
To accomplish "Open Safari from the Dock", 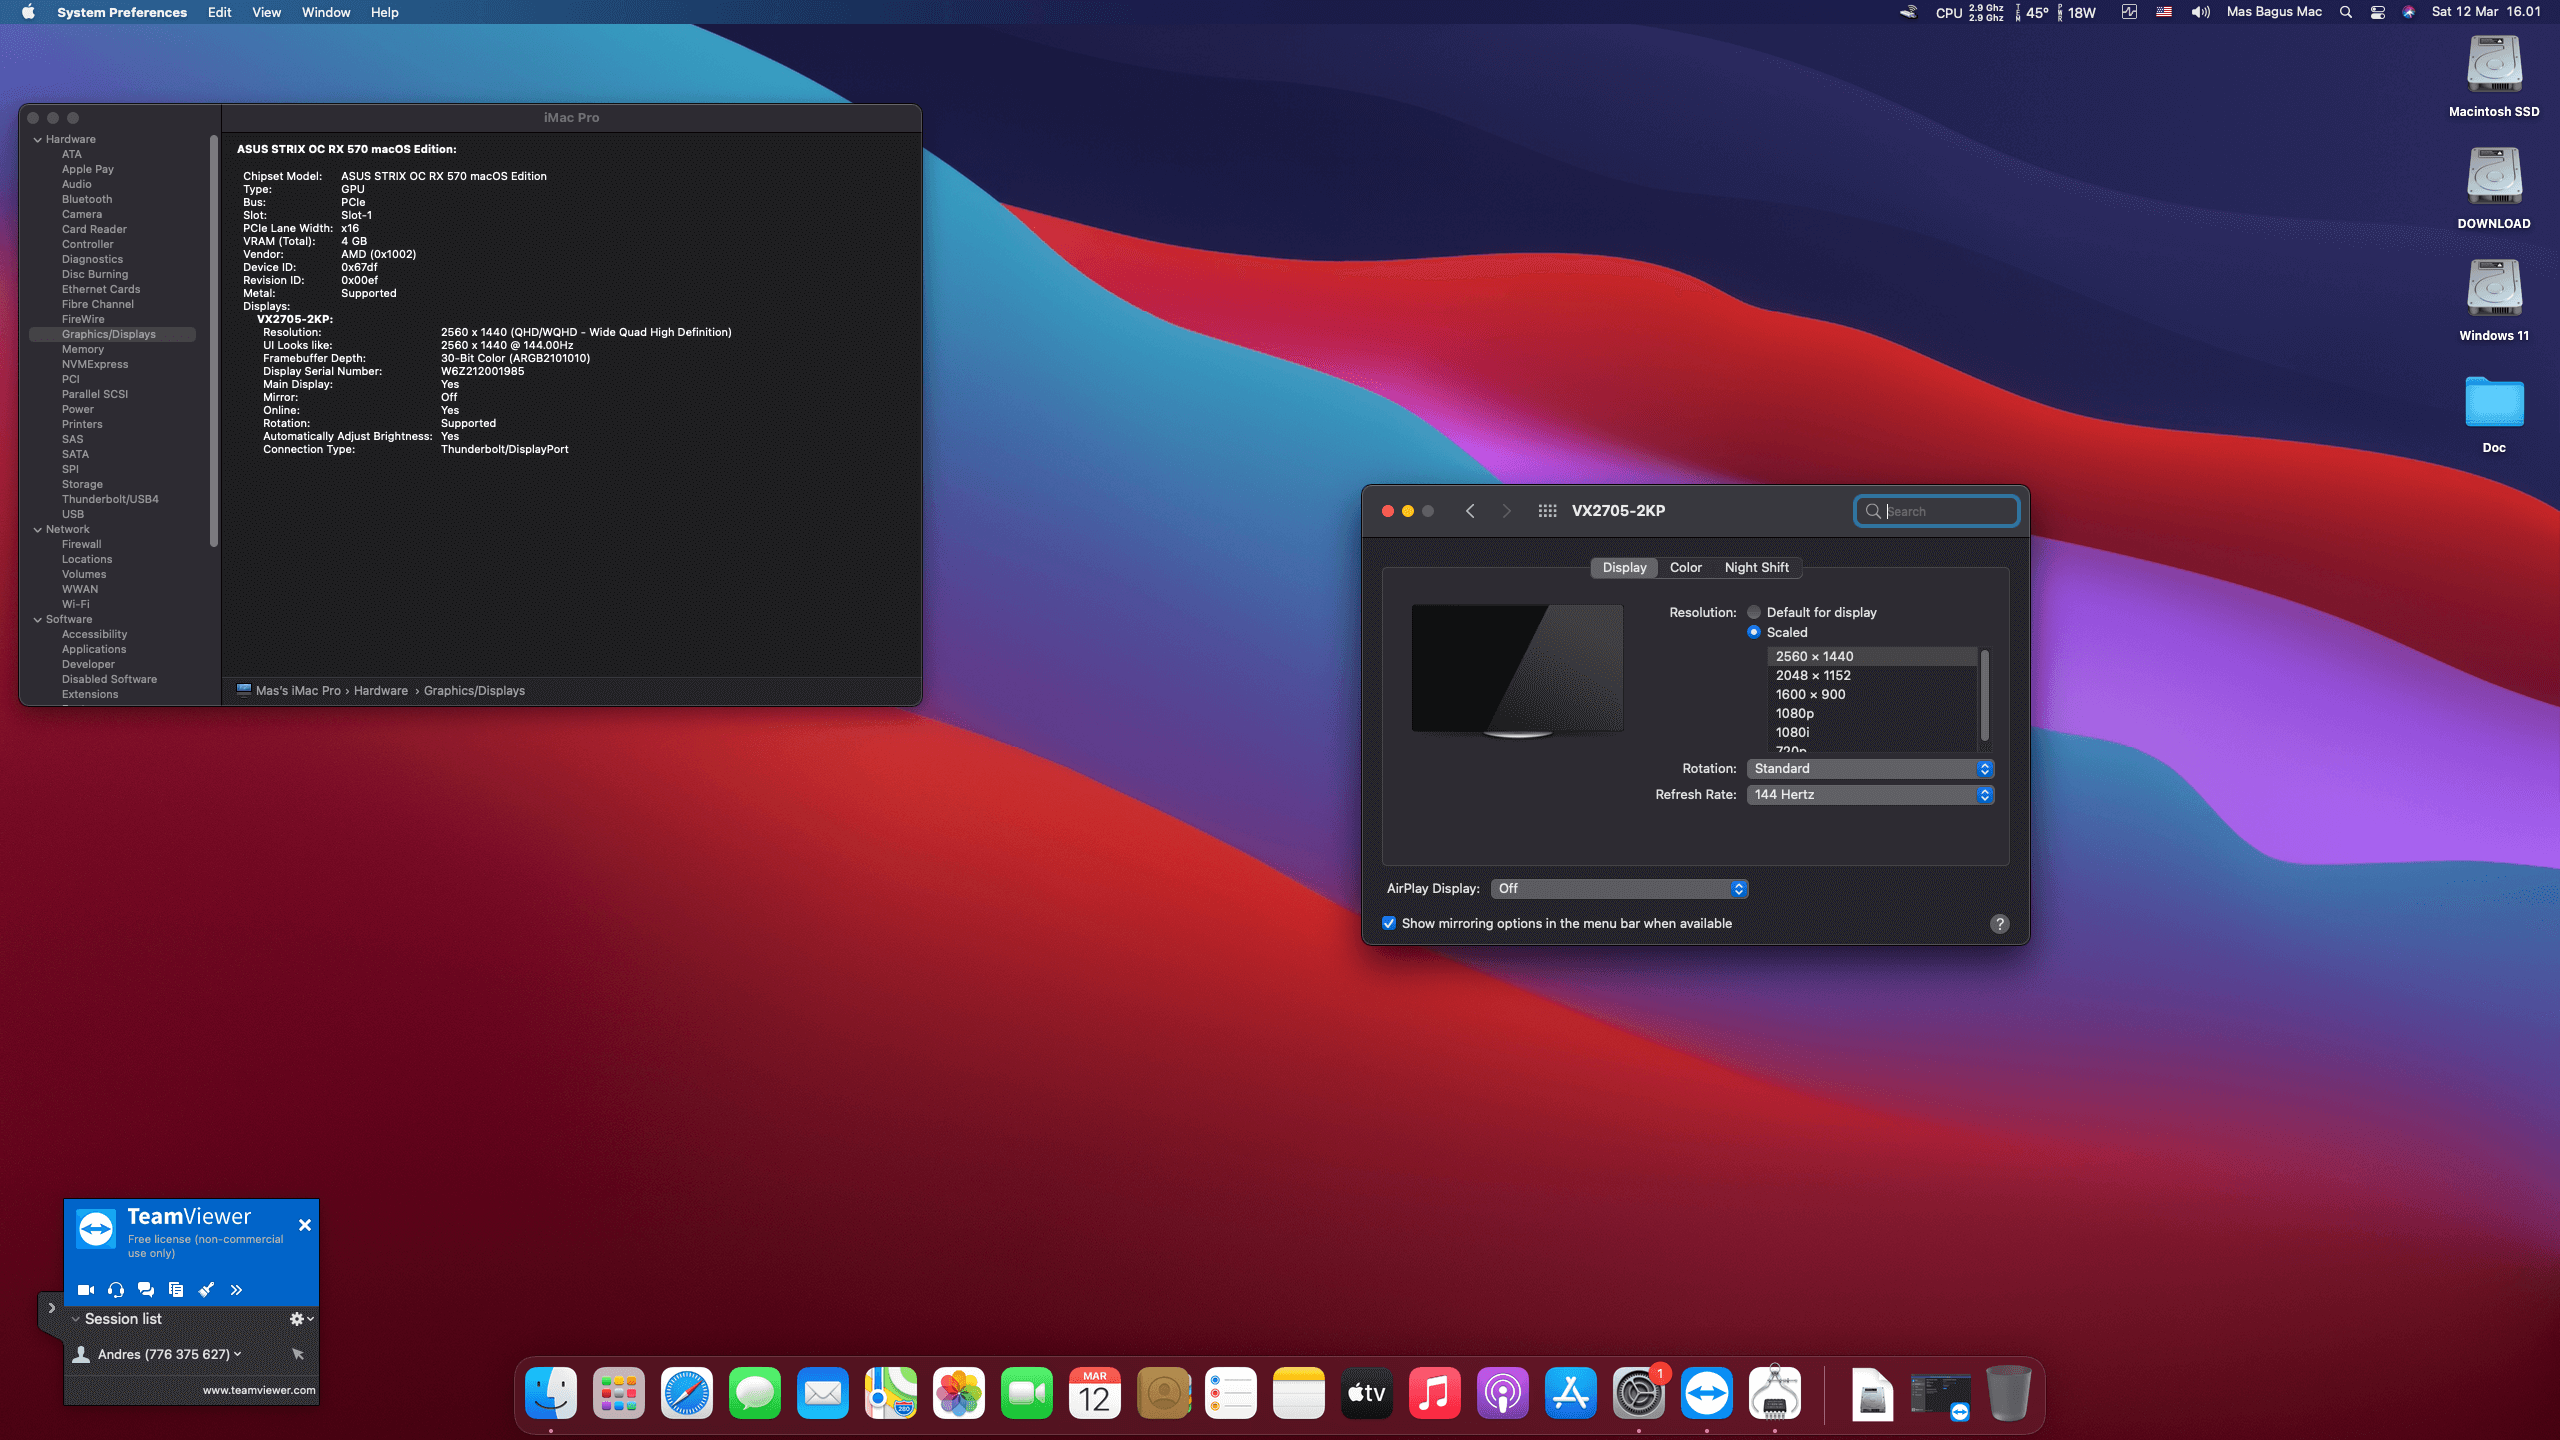I will tap(687, 1393).
